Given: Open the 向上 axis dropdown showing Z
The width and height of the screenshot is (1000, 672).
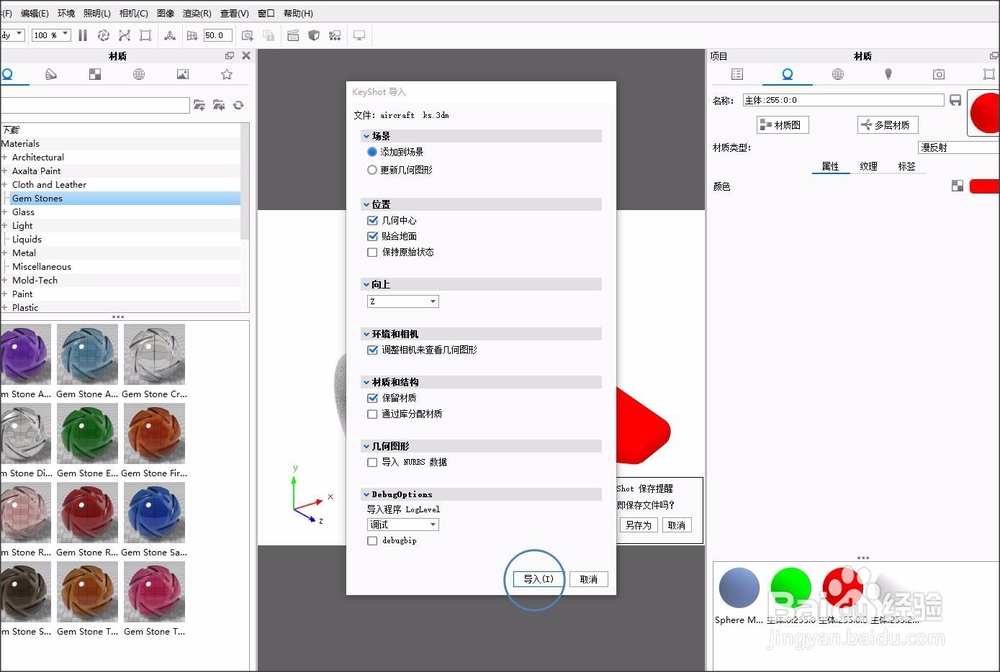Looking at the screenshot, I should [402, 301].
